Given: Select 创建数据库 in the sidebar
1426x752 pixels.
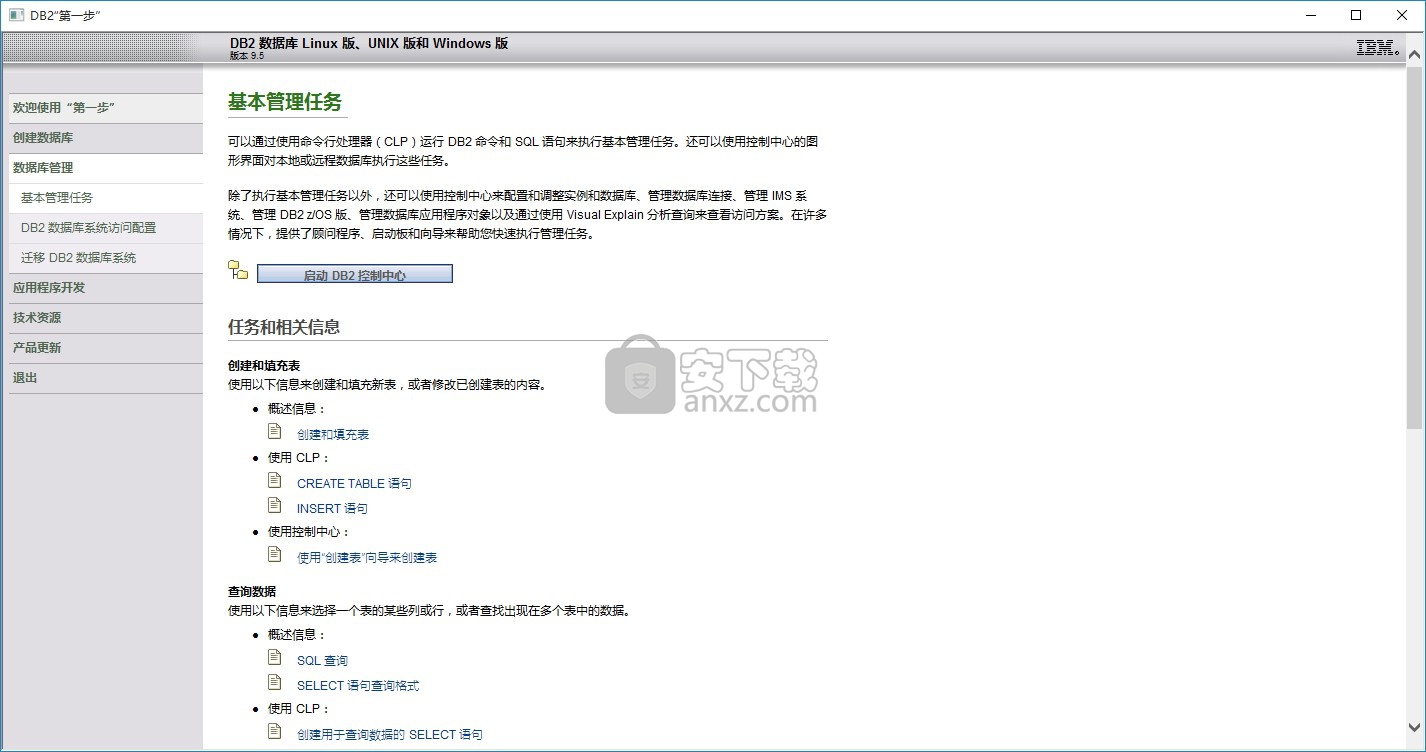Looking at the screenshot, I should 106,138.
